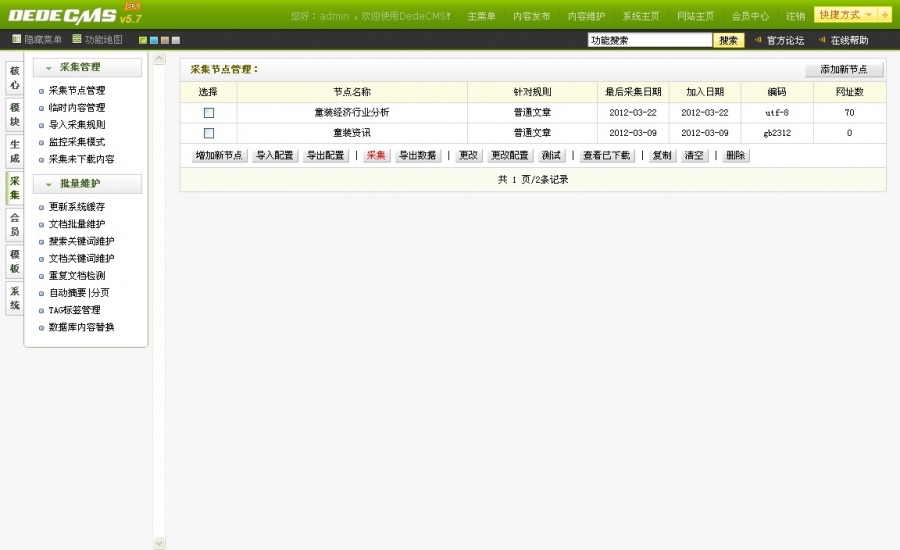900x550 pixels.
Task: Open the 在线帮助 link
Action: 849,41
